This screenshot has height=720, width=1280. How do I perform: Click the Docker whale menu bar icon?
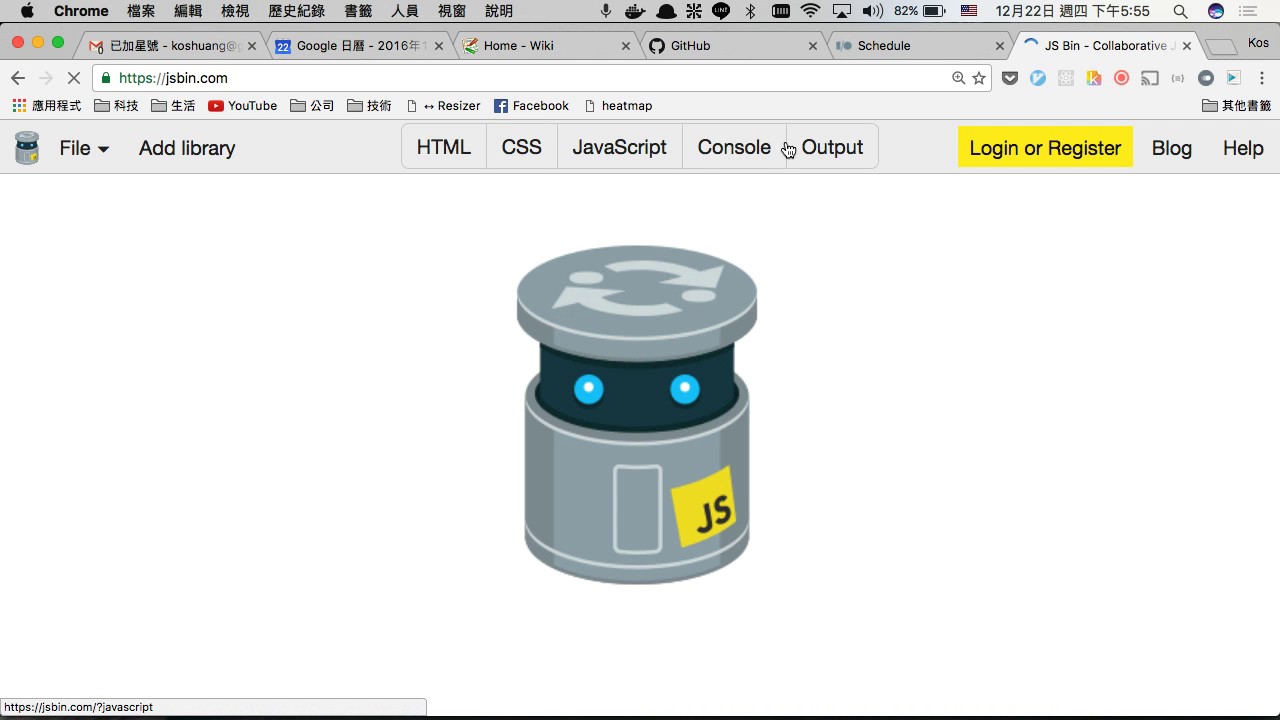(x=635, y=11)
